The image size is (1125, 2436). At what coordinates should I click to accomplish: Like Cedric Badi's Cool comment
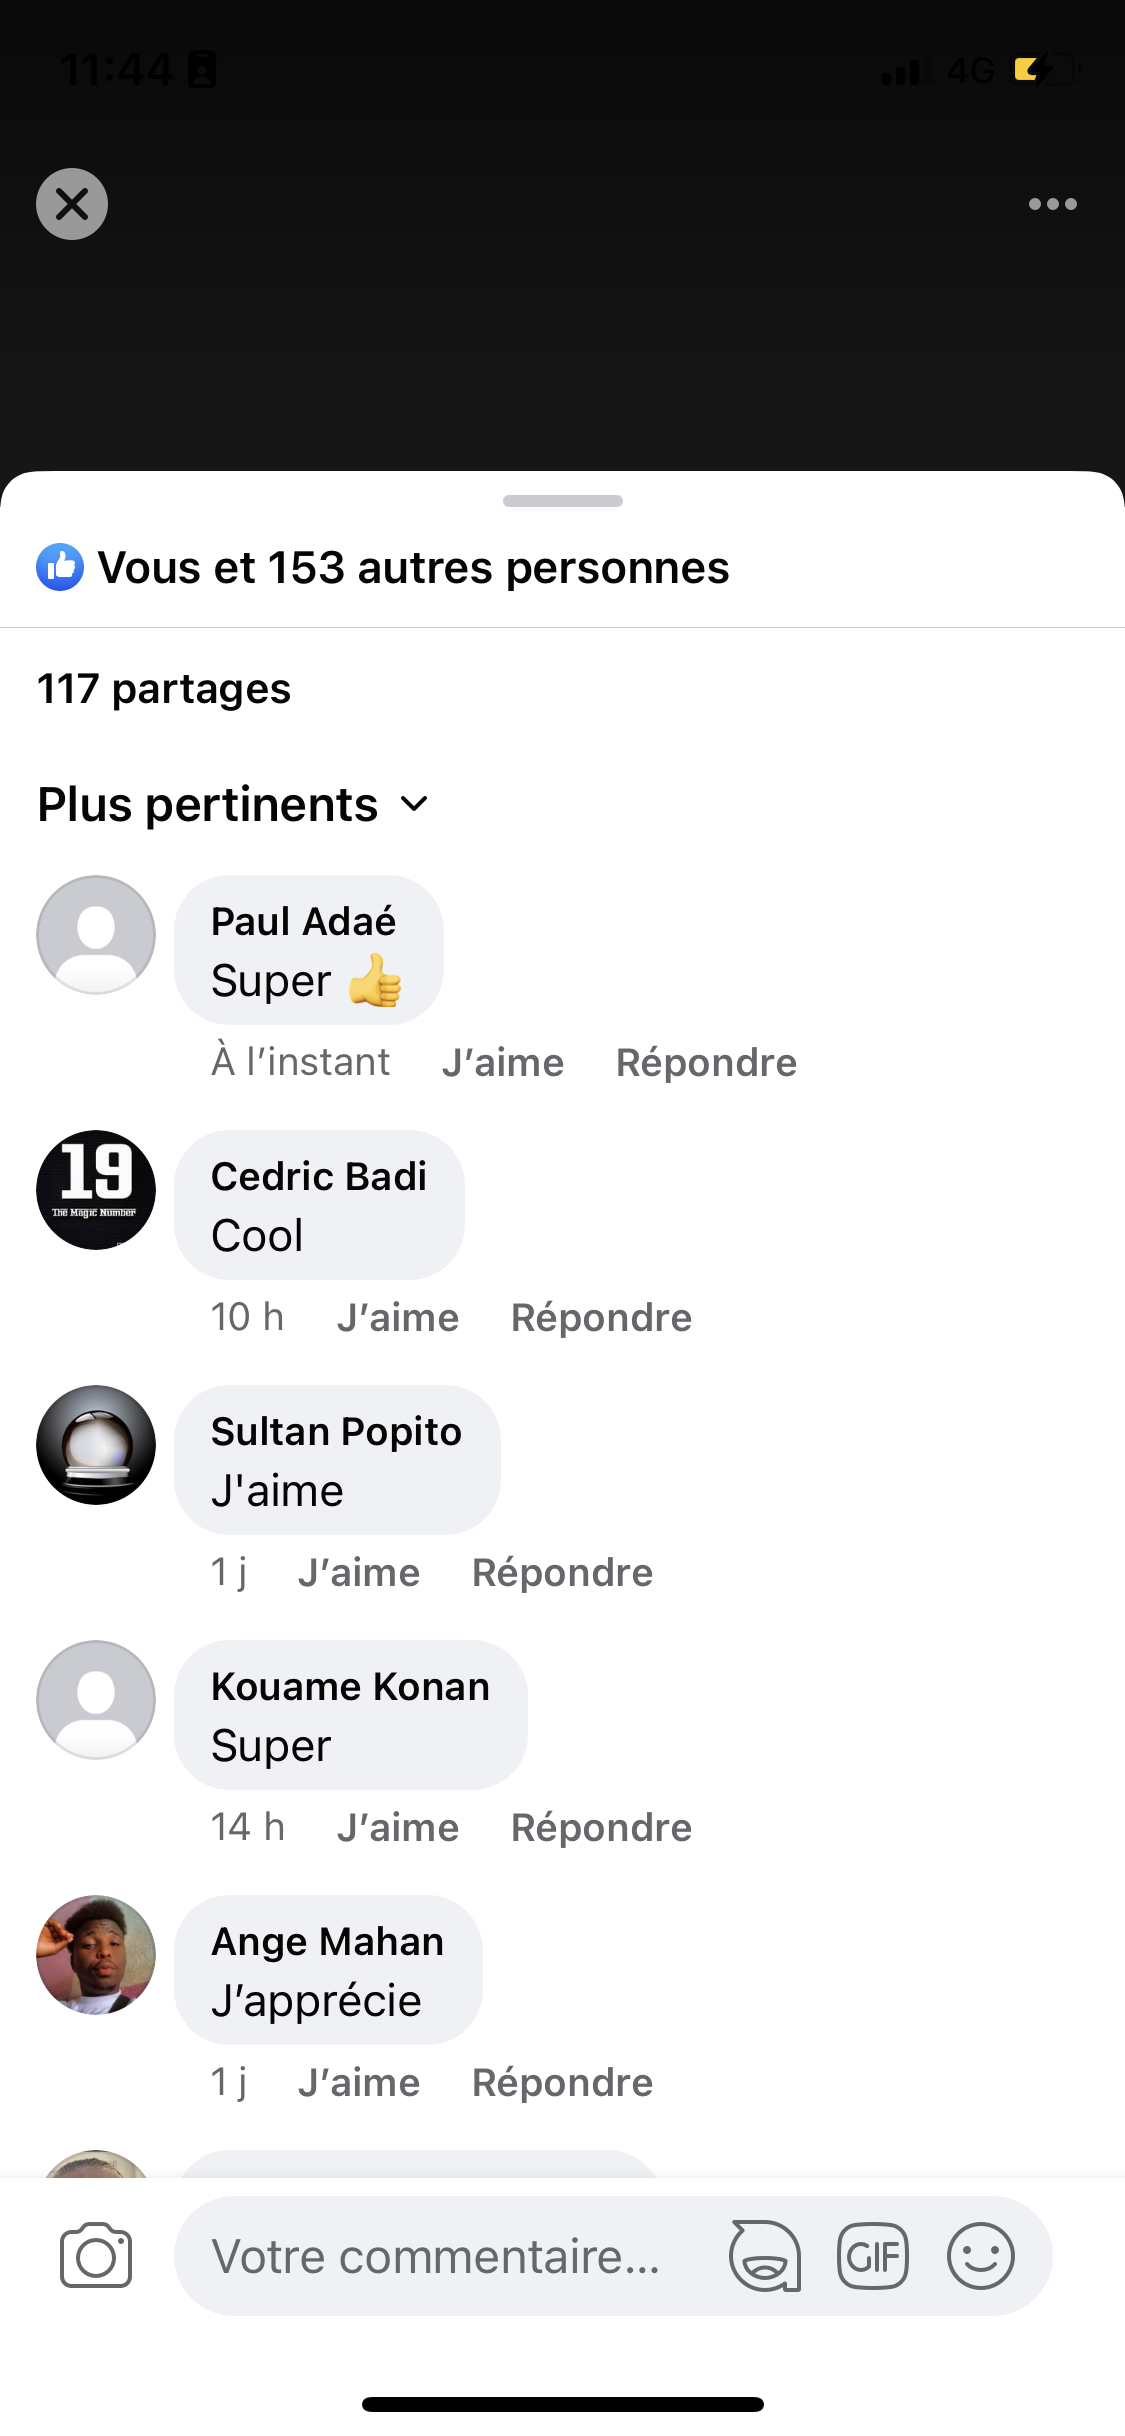(398, 1318)
